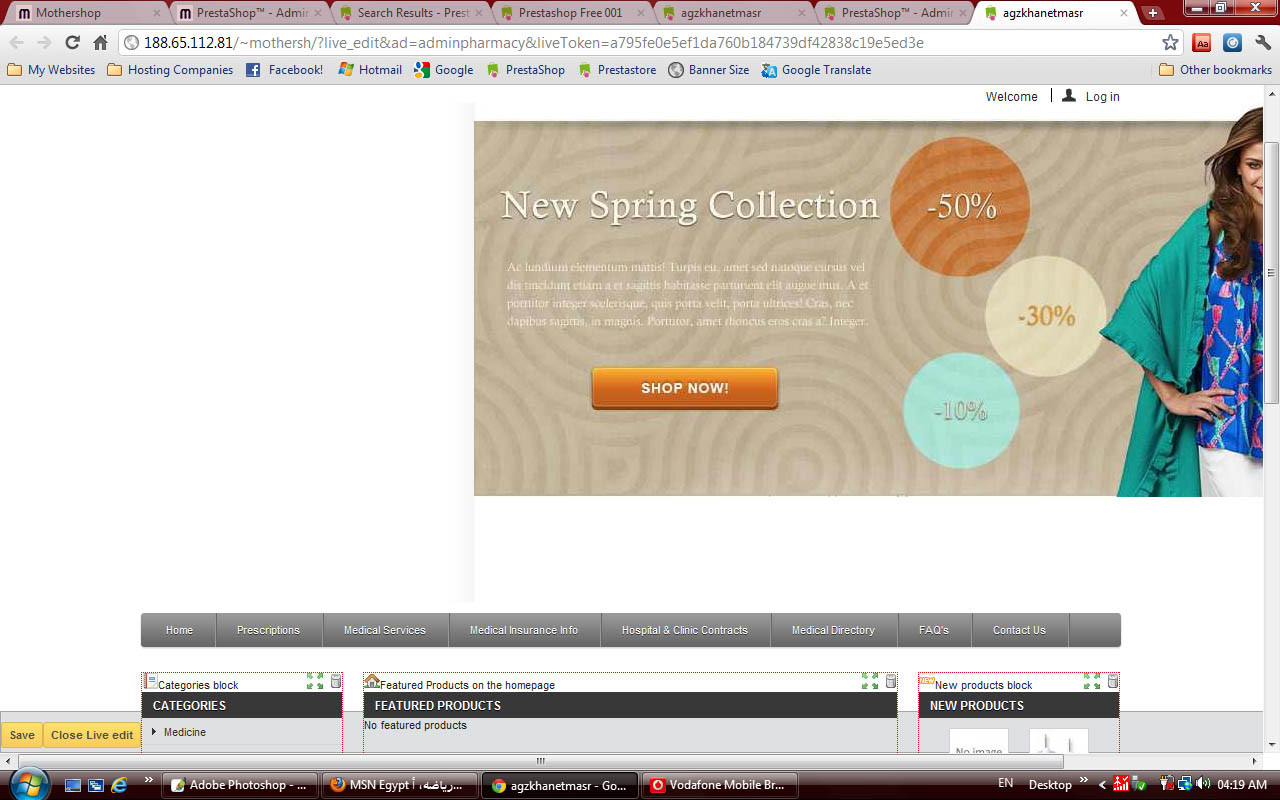The height and width of the screenshot is (800, 1280).
Task: Open Medical Insurance Info menu item
Action: [x=524, y=630]
